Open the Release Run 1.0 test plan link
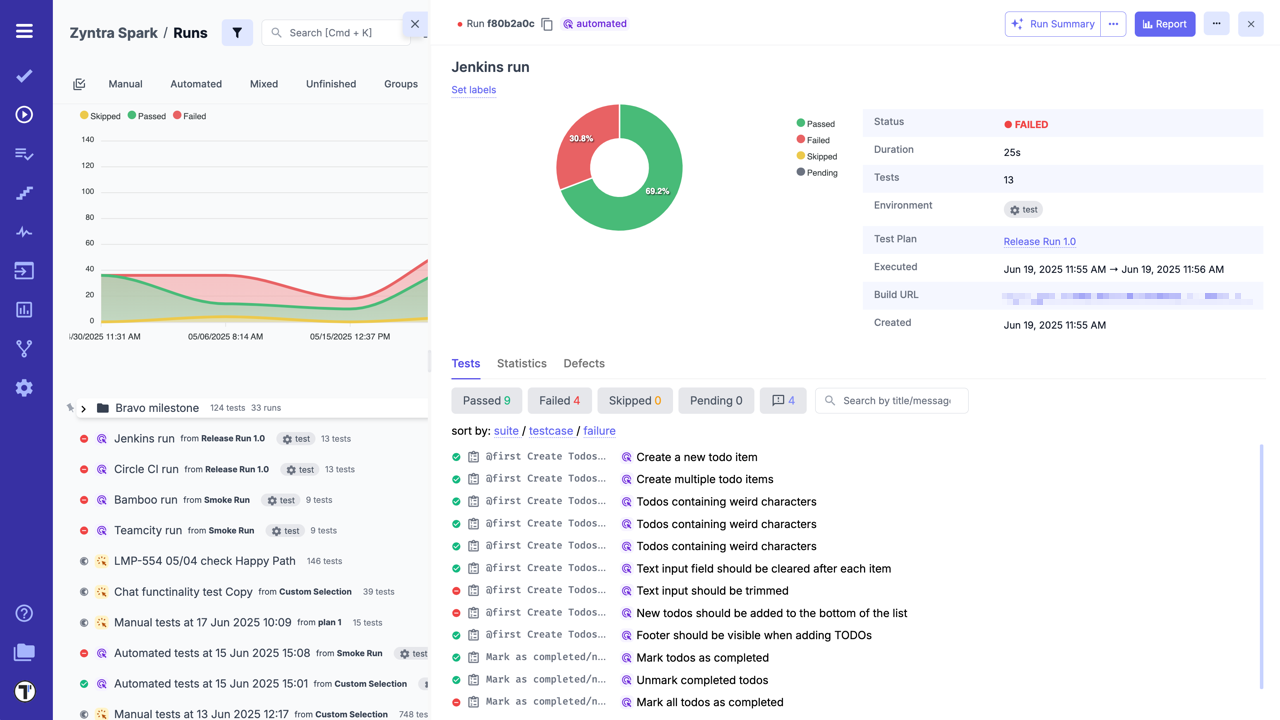The height and width of the screenshot is (720, 1280). pyautogui.click(x=1039, y=241)
